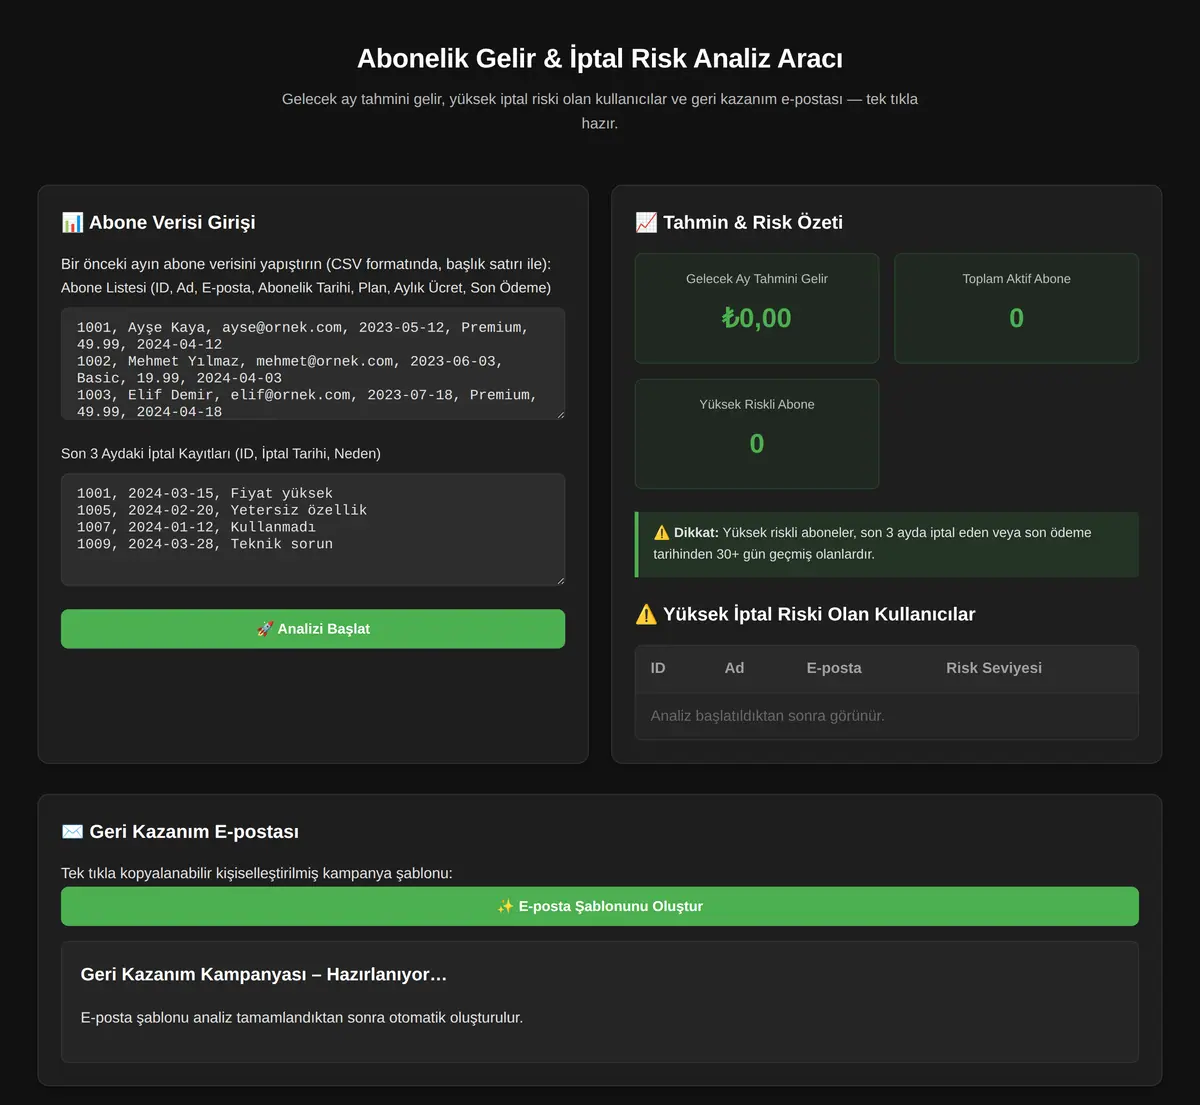Click the 'Abone Listesi (ID, Ad, E-posta...' label
The image size is (1200, 1105).
click(x=306, y=288)
